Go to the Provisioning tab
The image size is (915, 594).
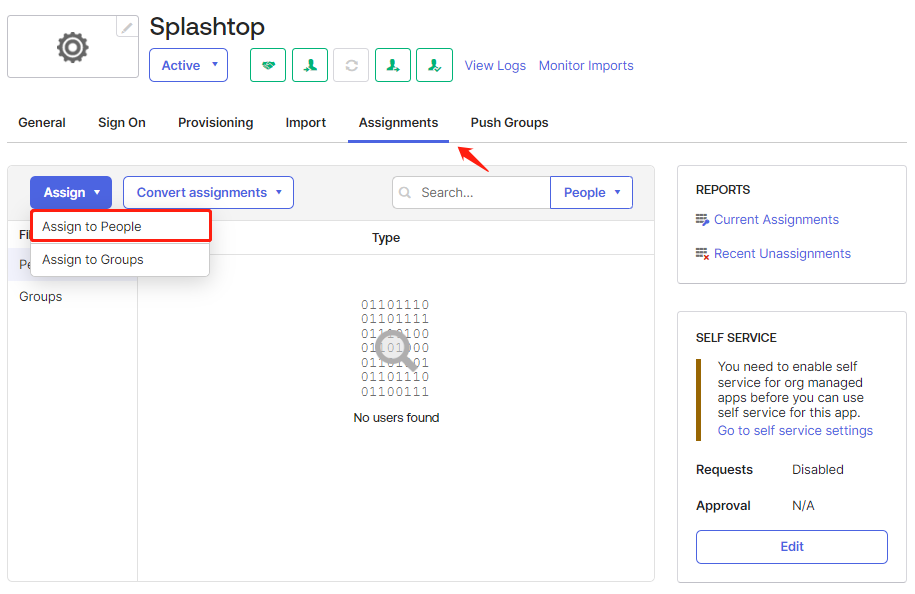pyautogui.click(x=216, y=123)
